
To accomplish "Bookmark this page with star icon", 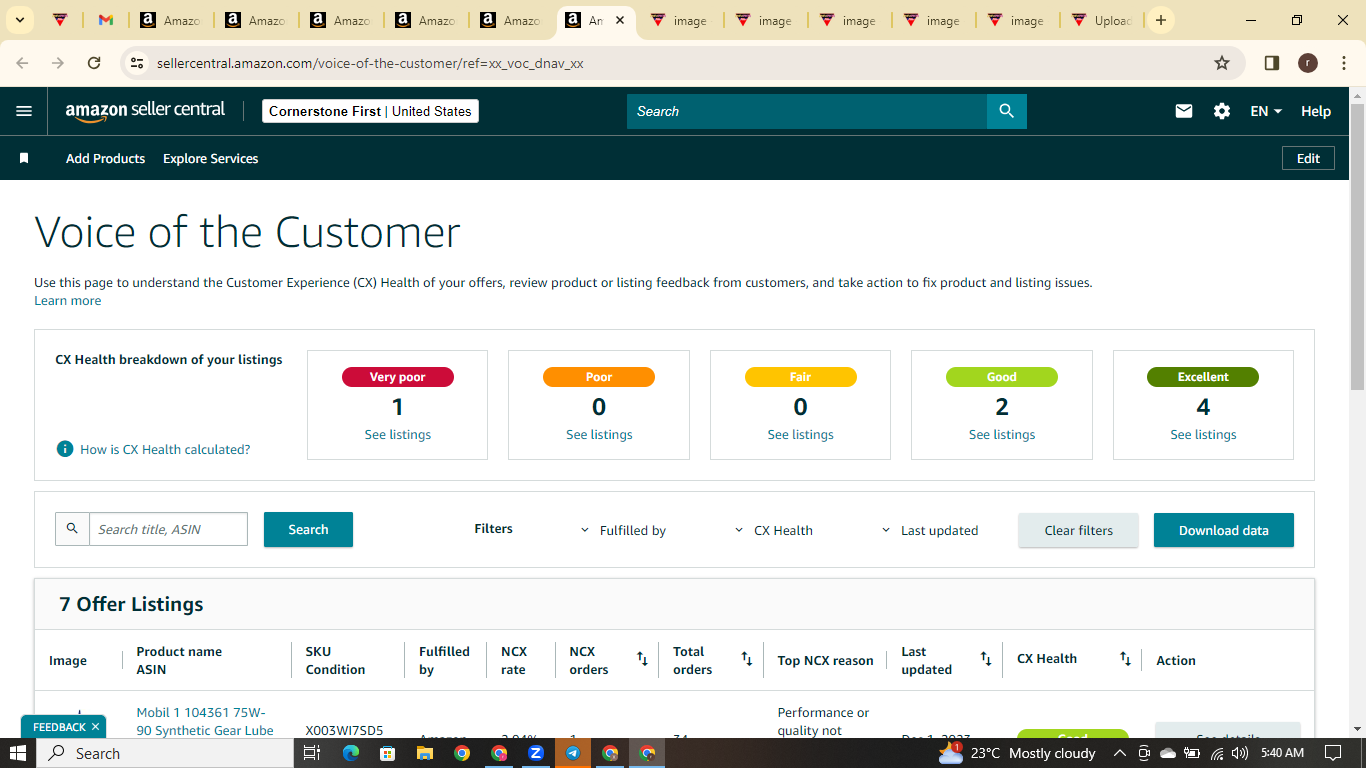I will (x=1222, y=63).
